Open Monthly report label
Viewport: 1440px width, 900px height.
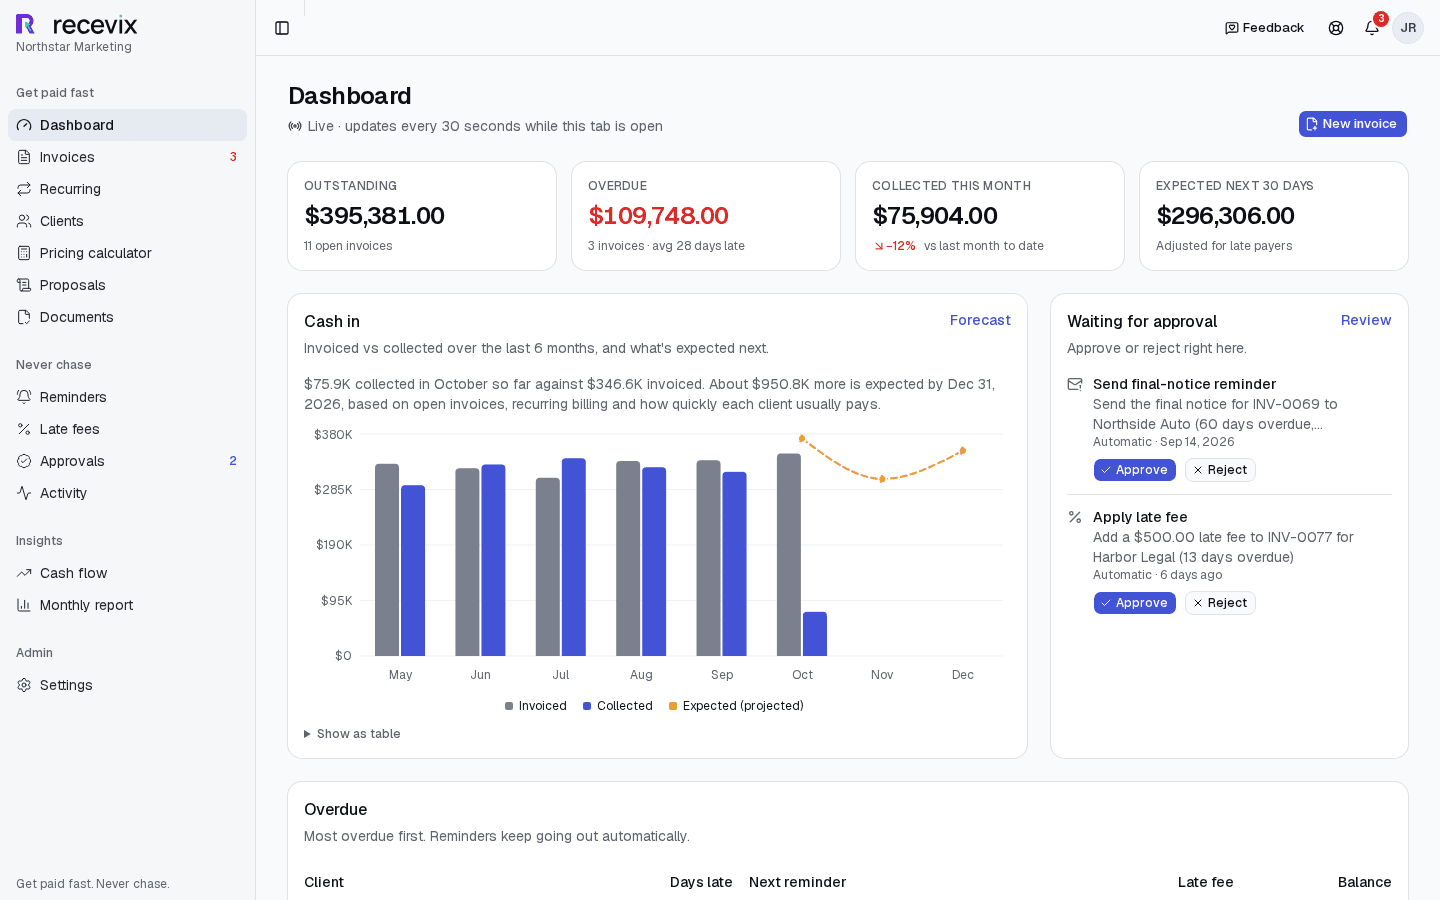pos(86,605)
